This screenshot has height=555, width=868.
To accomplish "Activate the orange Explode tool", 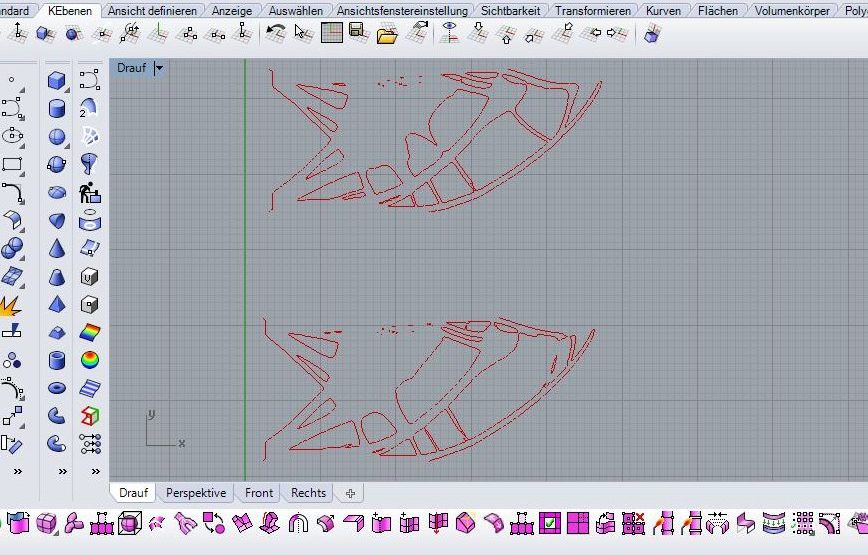I will (x=12, y=305).
